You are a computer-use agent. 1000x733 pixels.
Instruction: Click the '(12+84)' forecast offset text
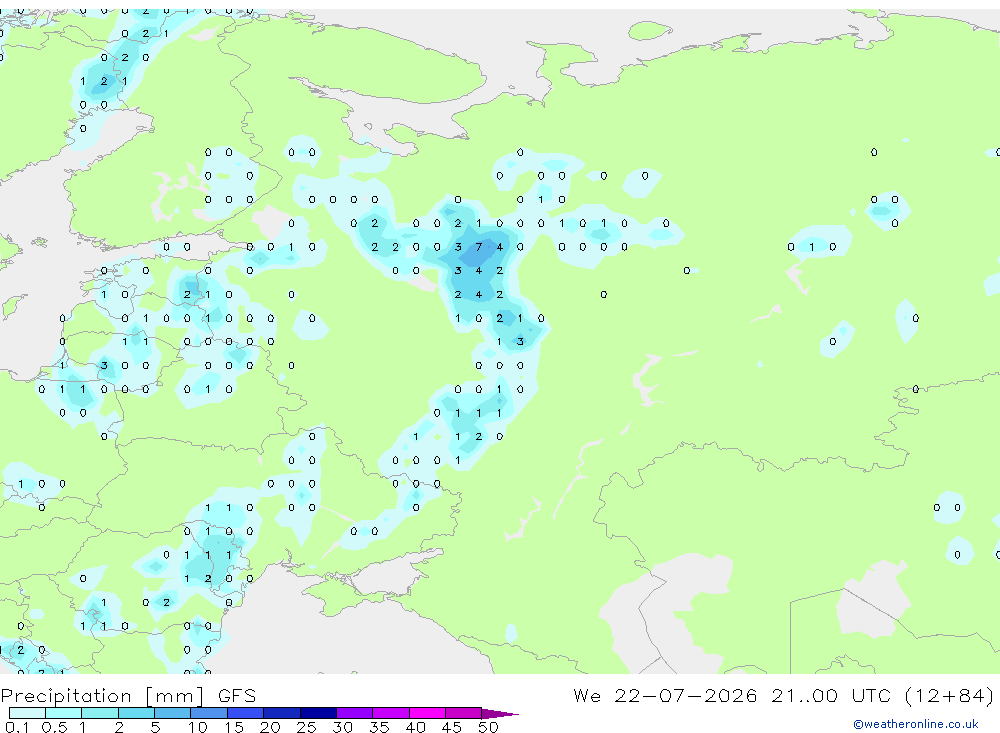tap(950, 695)
